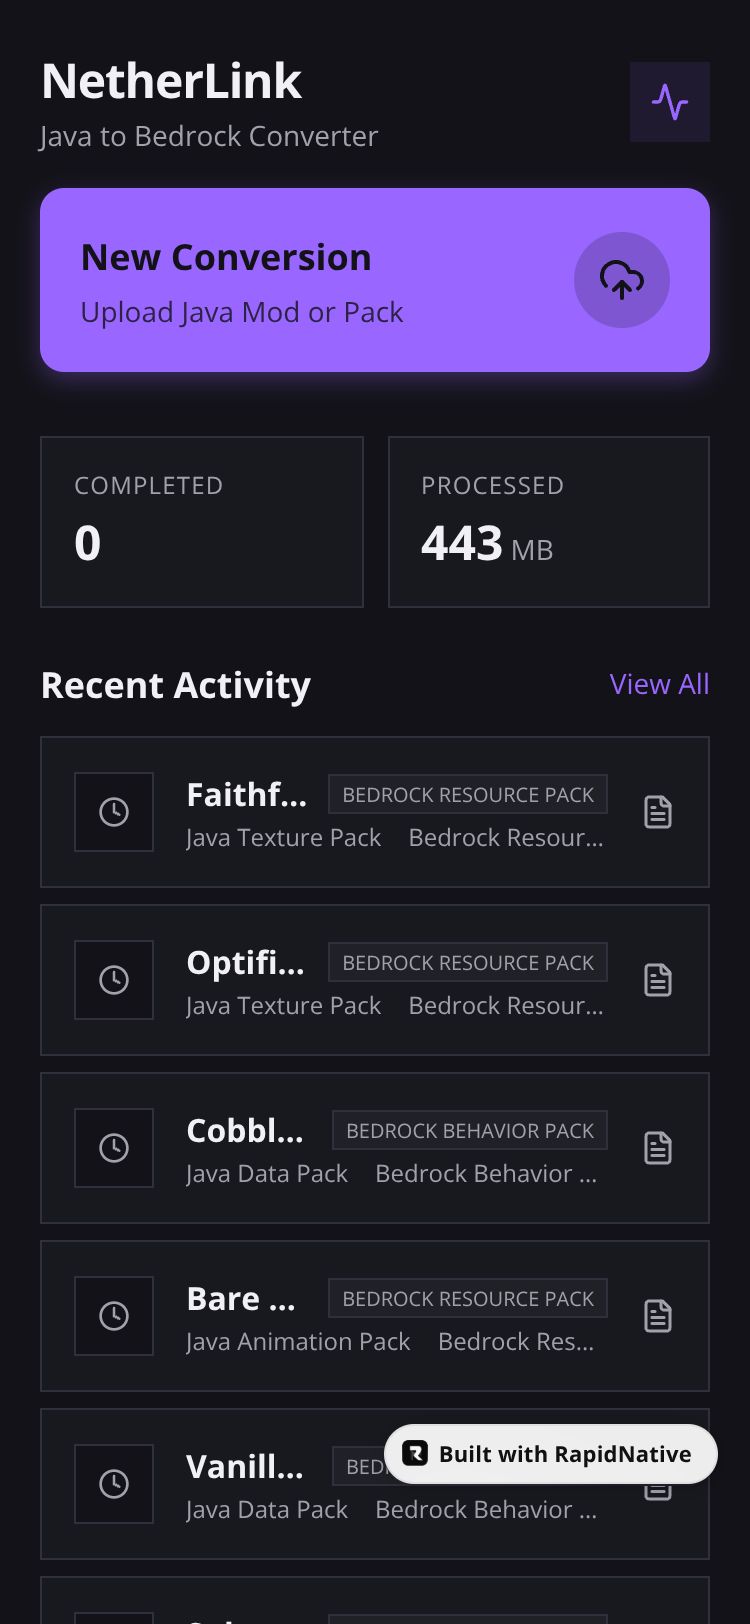Open the document icon for Cobbl... entry

pos(658,1148)
